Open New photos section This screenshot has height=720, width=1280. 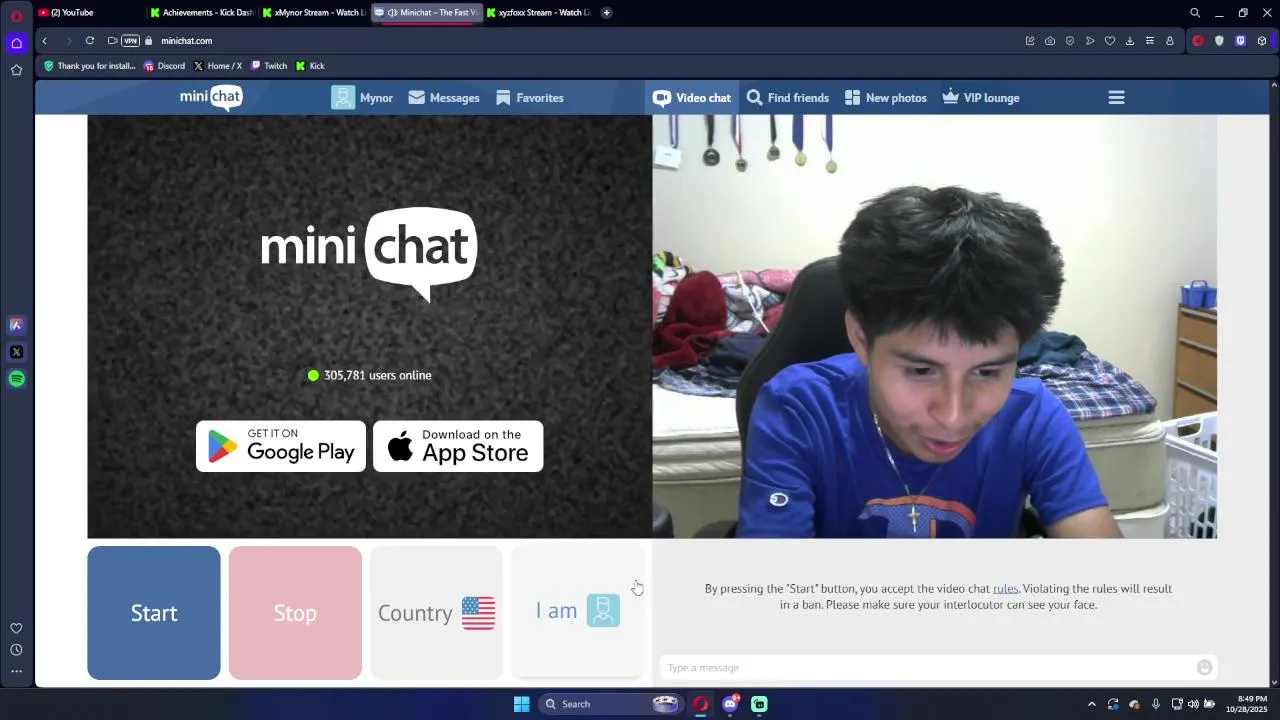click(886, 98)
